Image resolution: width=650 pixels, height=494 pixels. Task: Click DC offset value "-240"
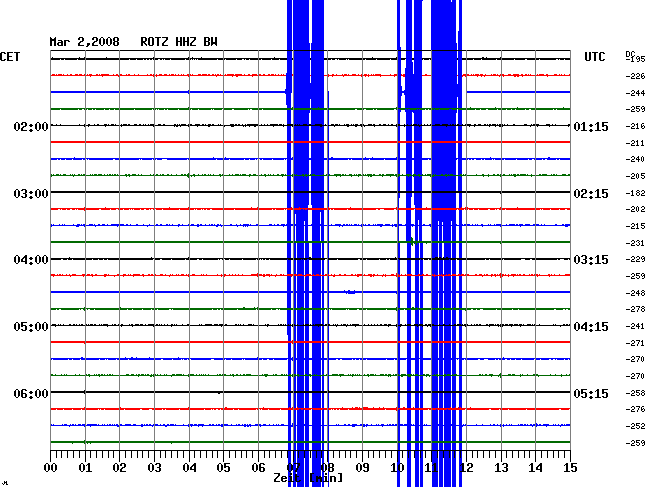click(x=635, y=159)
